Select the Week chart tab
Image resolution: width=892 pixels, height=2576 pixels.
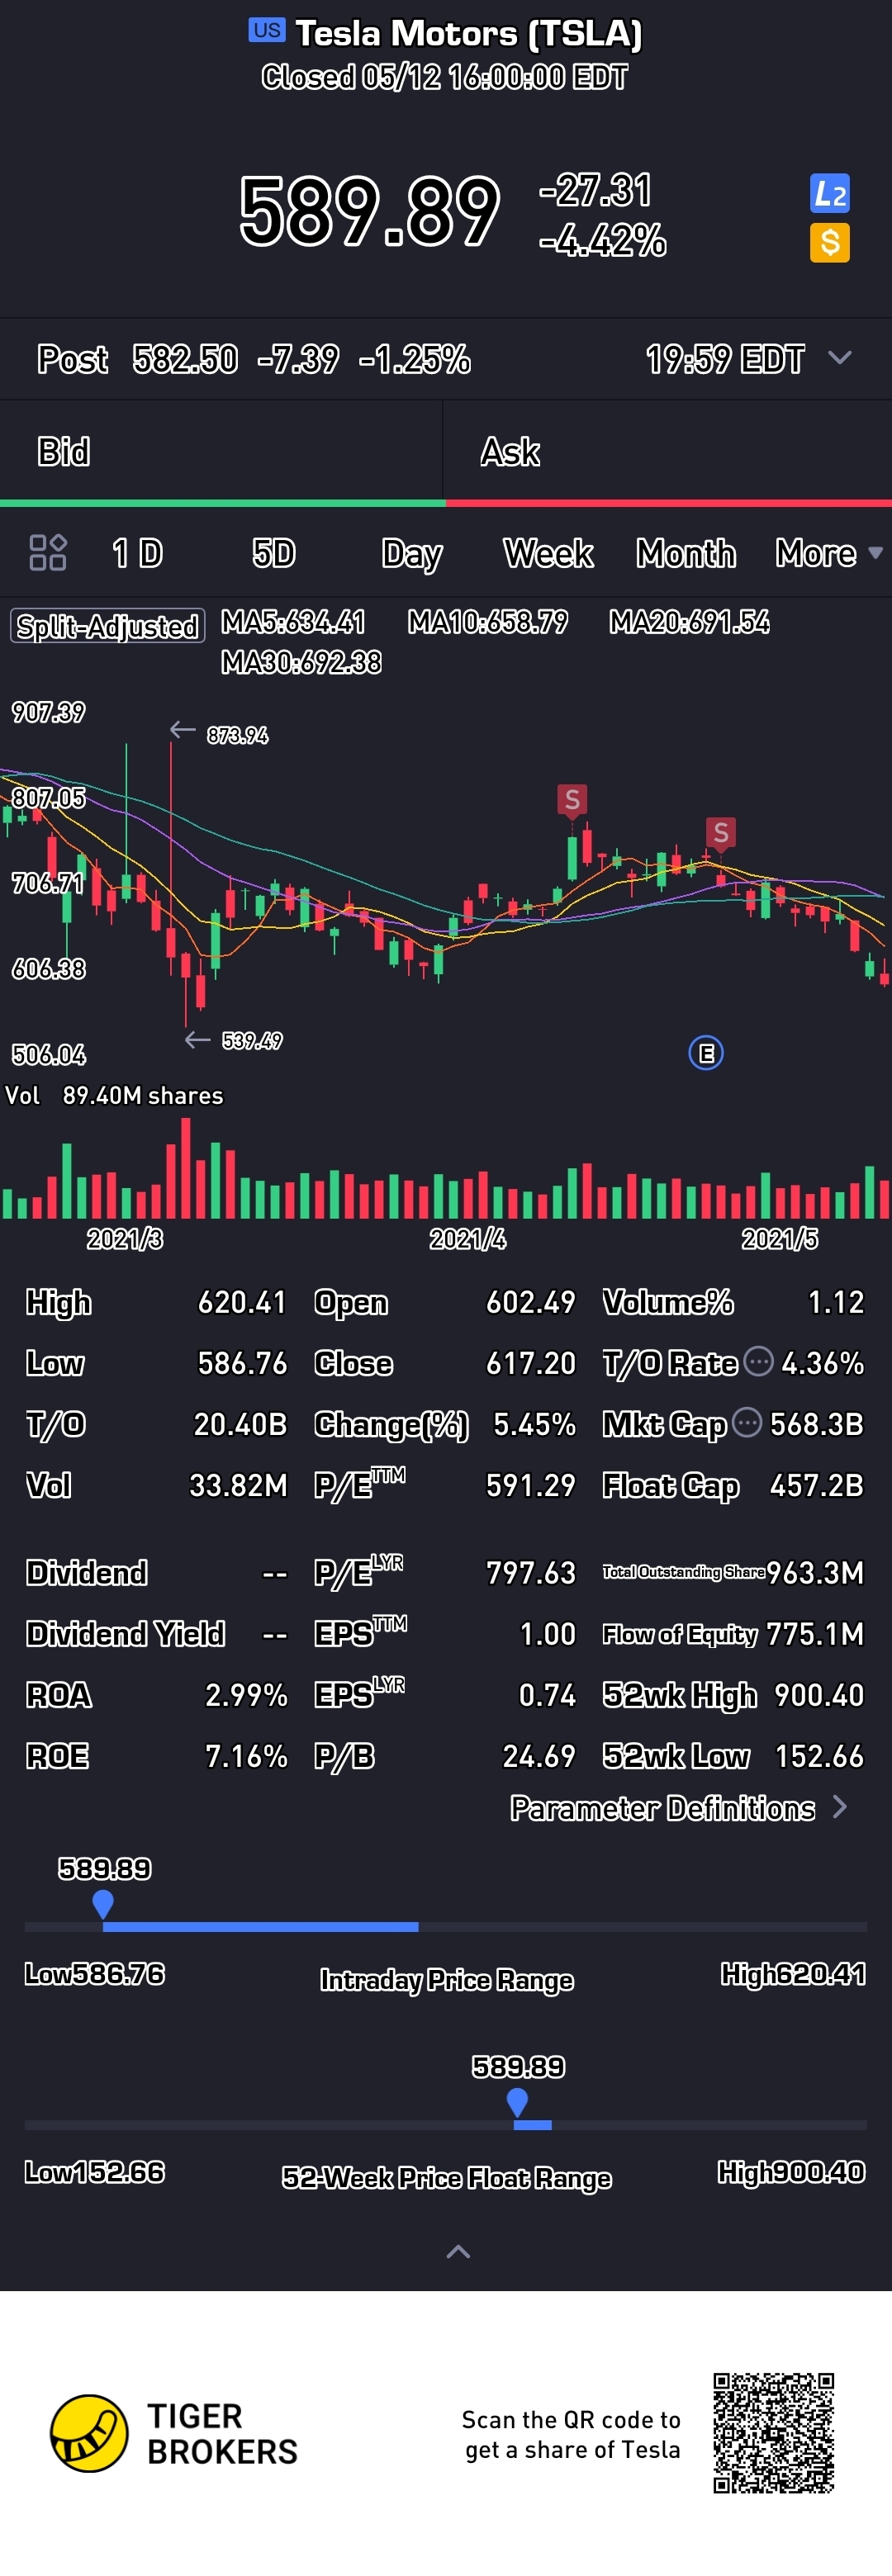tap(548, 553)
